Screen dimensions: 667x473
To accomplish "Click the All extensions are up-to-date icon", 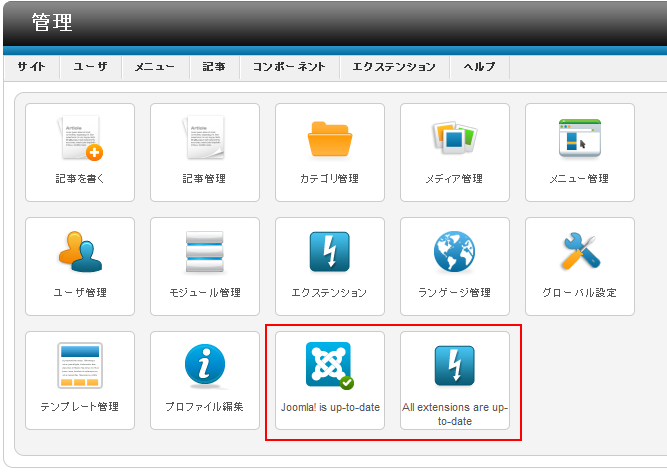I will (x=454, y=365).
